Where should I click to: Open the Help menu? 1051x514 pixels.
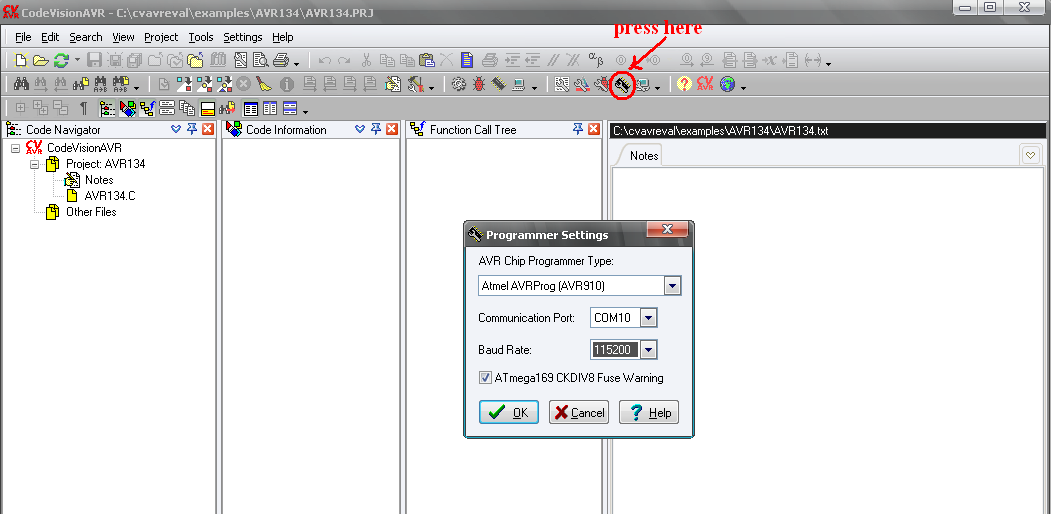tap(283, 37)
